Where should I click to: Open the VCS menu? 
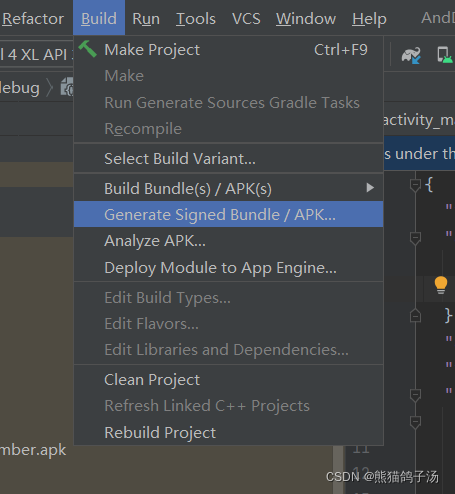[x=246, y=19]
